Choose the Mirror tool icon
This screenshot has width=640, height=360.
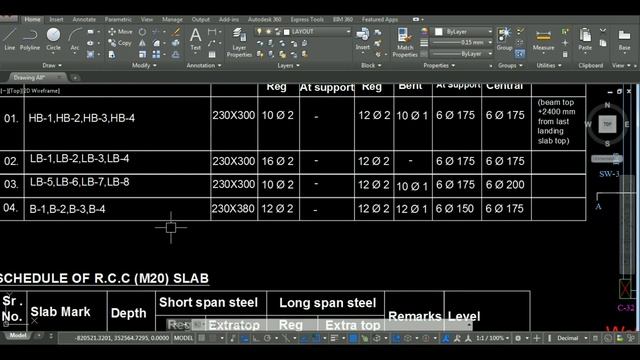pos(142,42)
